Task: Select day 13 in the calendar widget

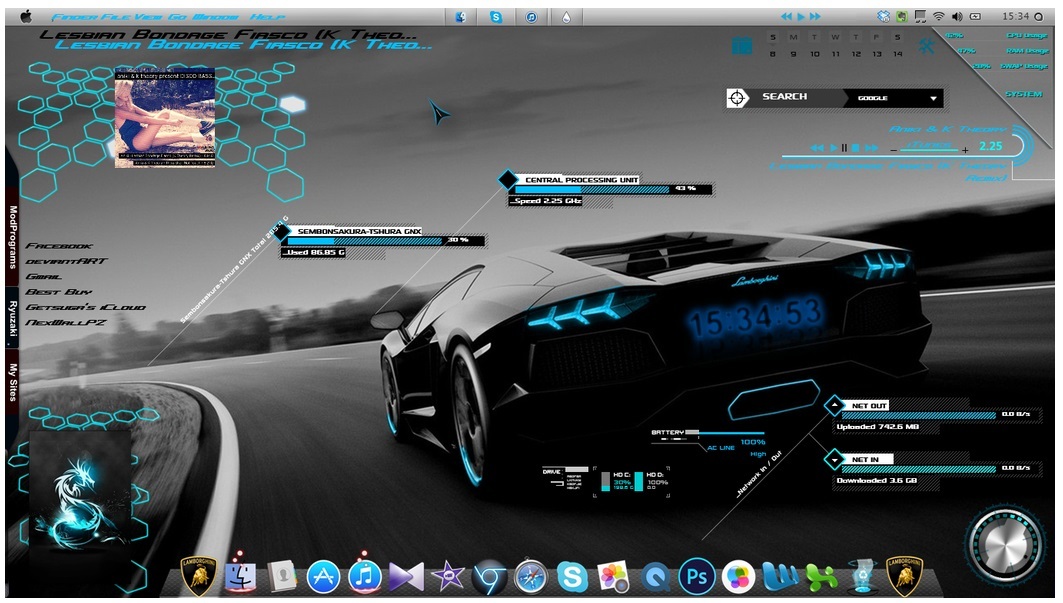Action: [877, 54]
